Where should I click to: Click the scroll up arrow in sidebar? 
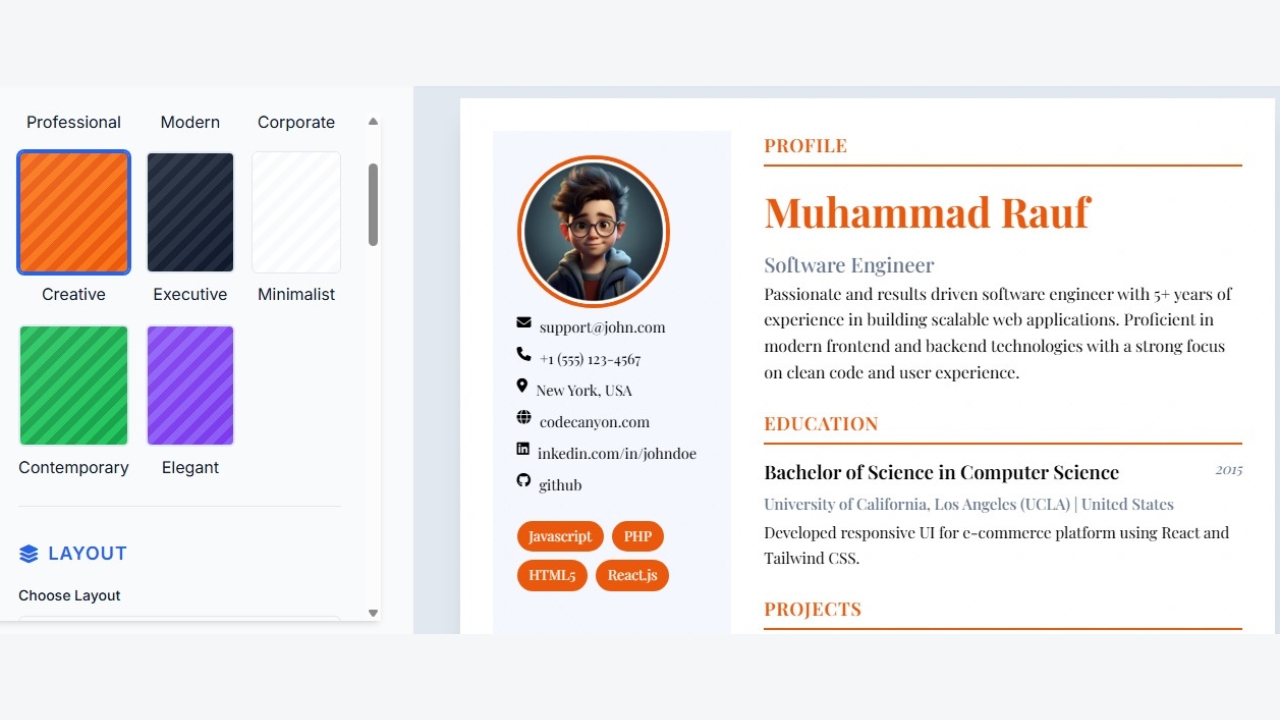373,122
